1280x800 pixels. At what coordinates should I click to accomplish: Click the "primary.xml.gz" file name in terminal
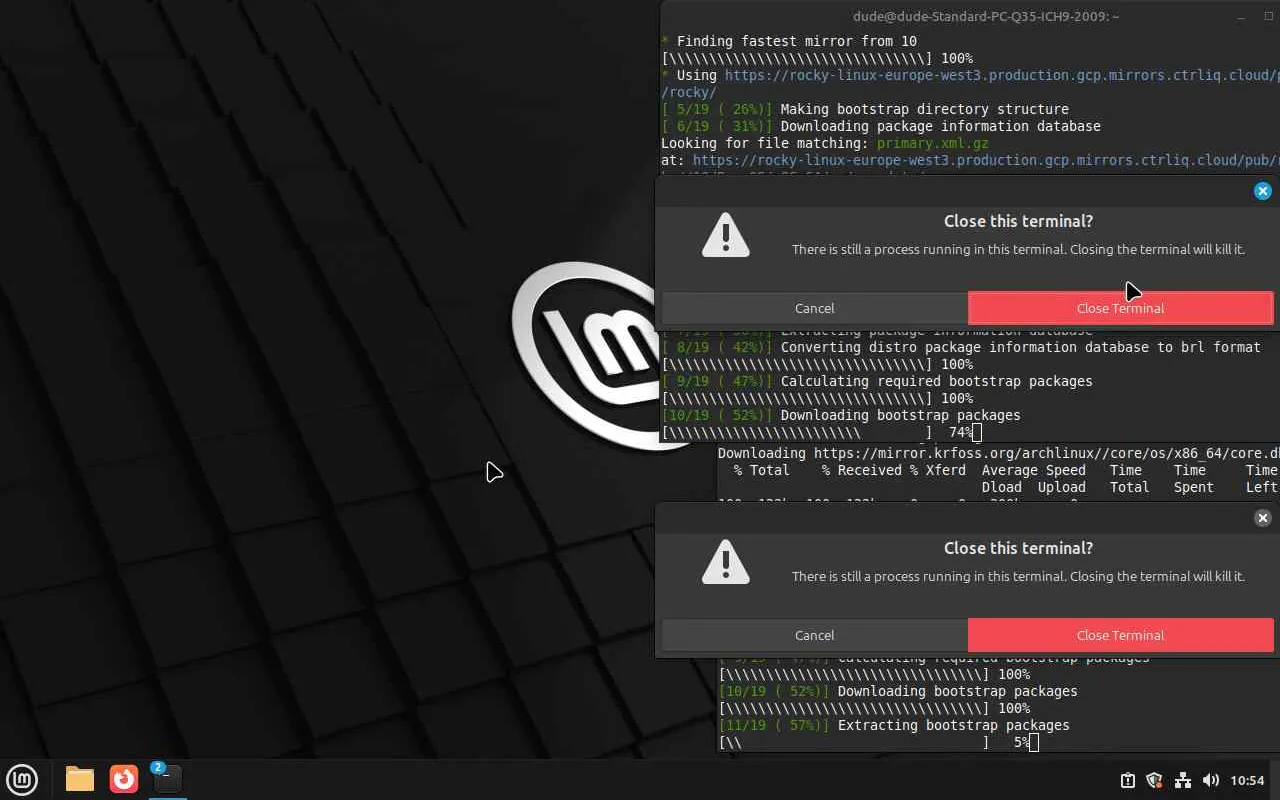coord(933,143)
